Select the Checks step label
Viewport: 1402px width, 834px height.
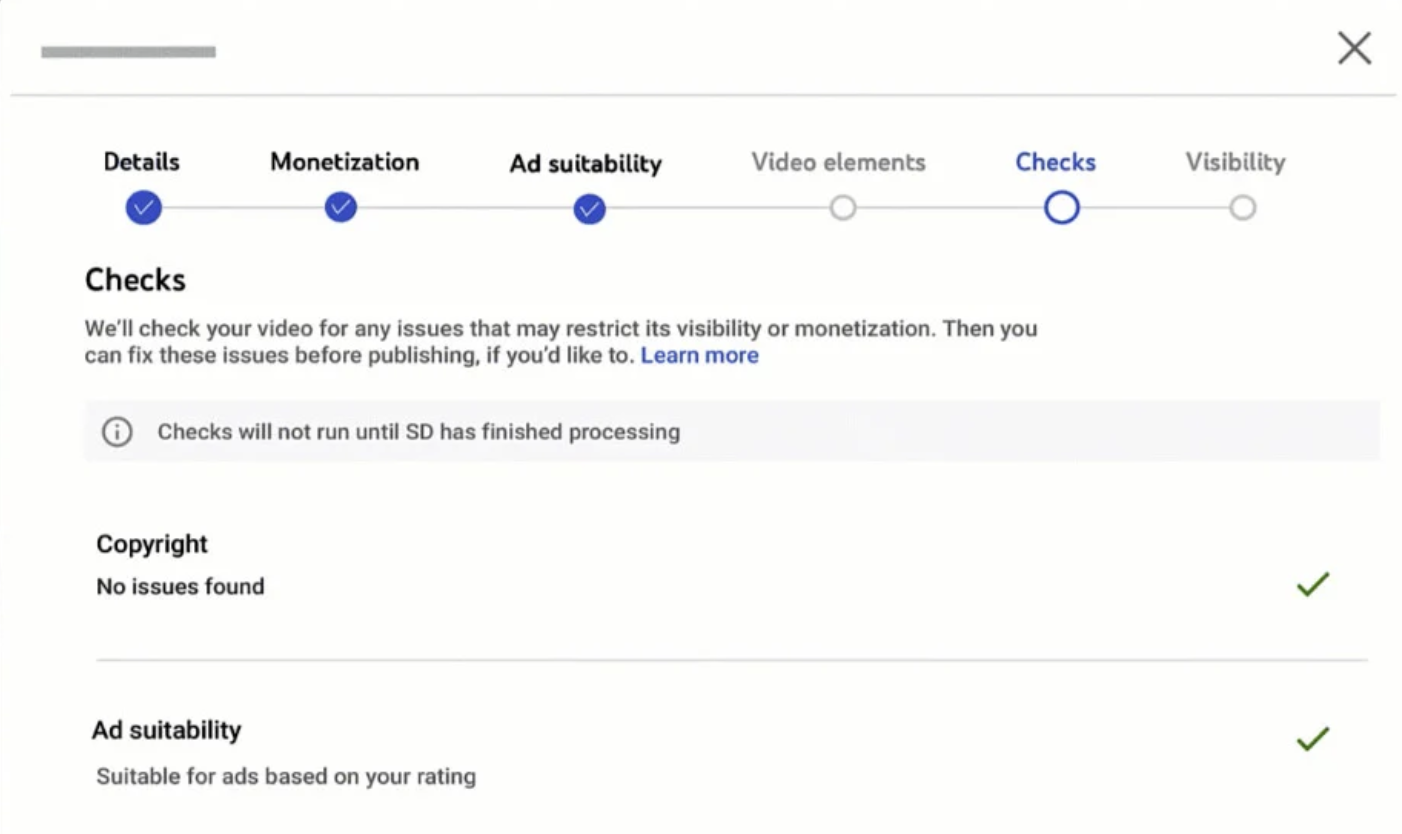coord(1055,162)
